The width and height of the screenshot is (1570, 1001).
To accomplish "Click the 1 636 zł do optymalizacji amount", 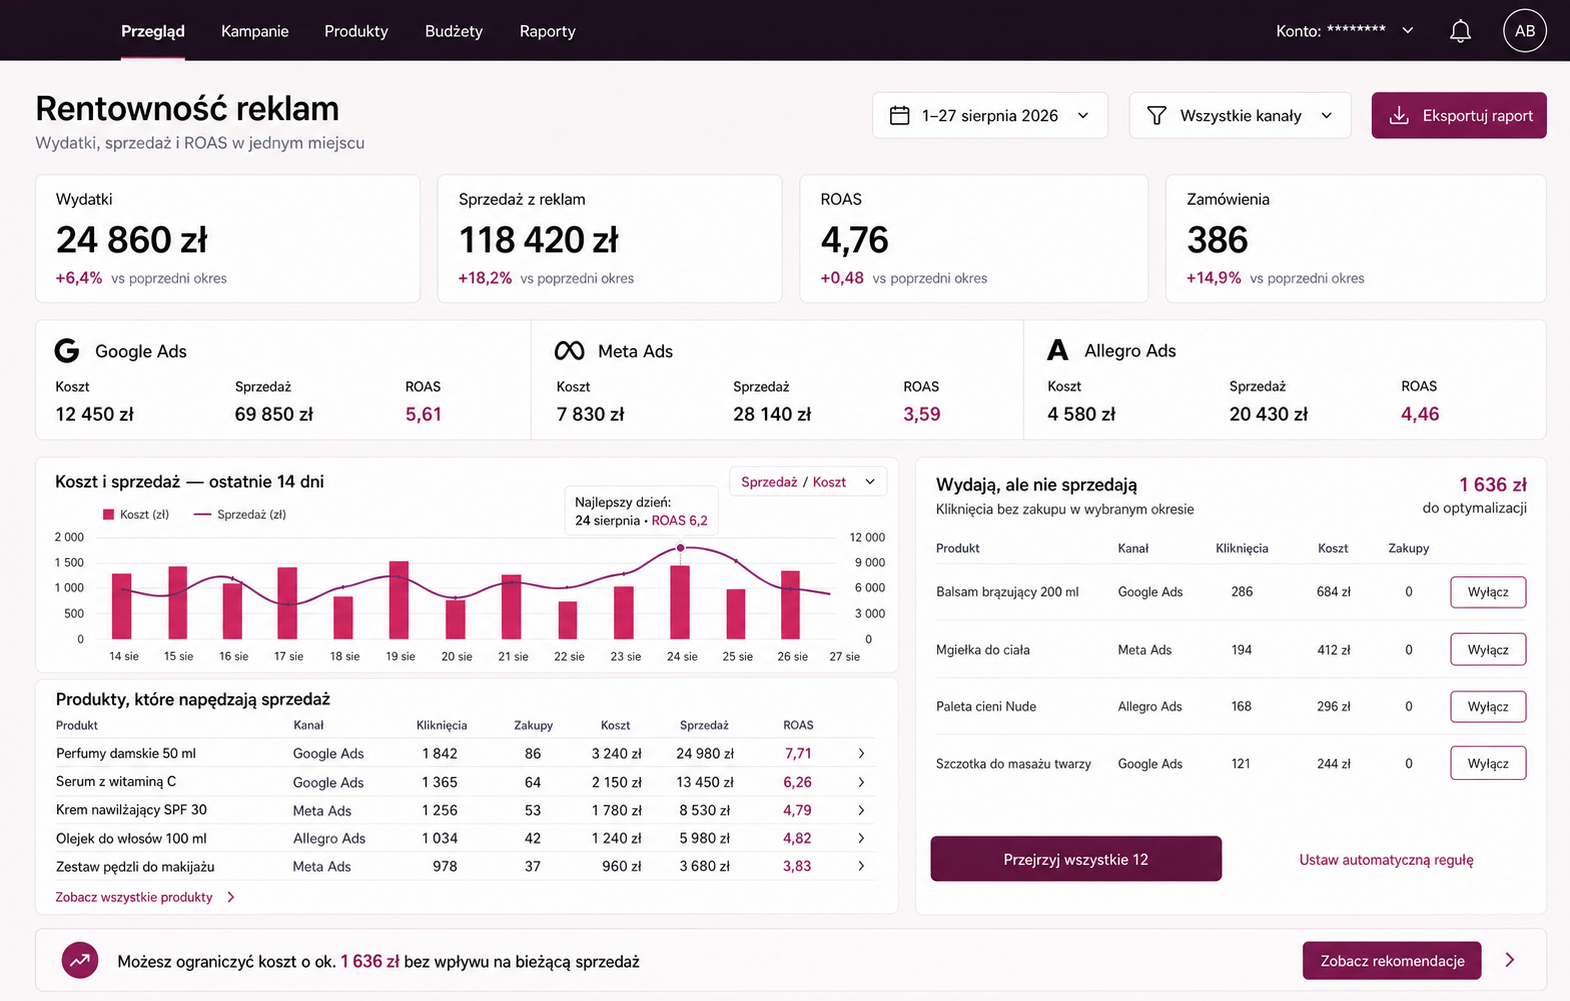I will tap(1492, 485).
